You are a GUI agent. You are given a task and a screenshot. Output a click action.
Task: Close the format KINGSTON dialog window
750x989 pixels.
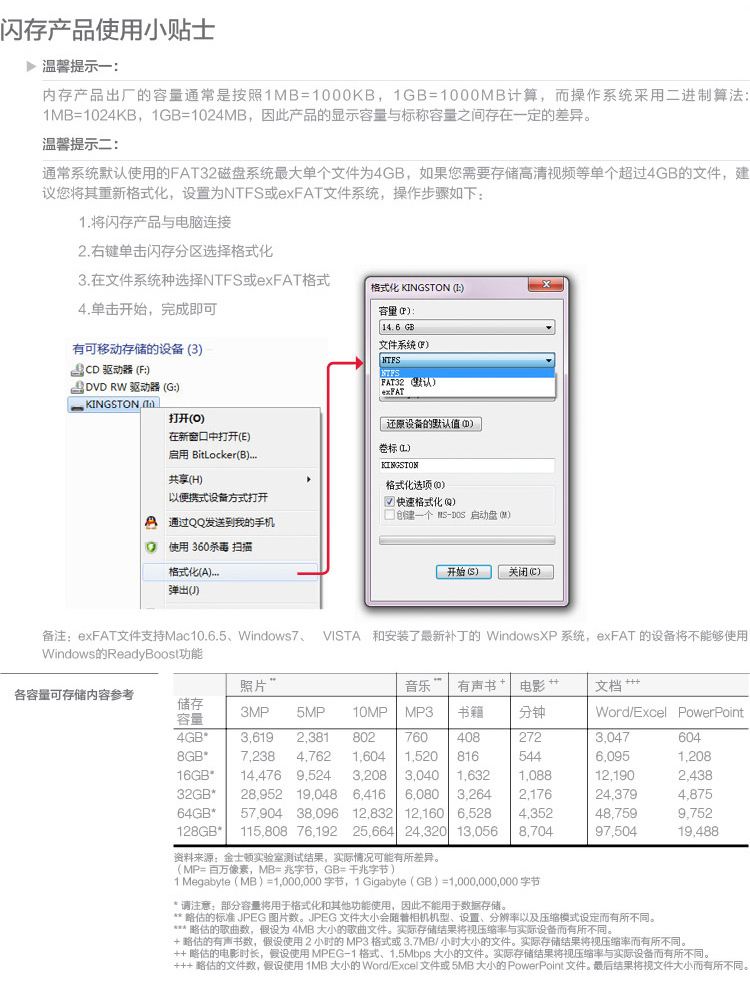545,287
